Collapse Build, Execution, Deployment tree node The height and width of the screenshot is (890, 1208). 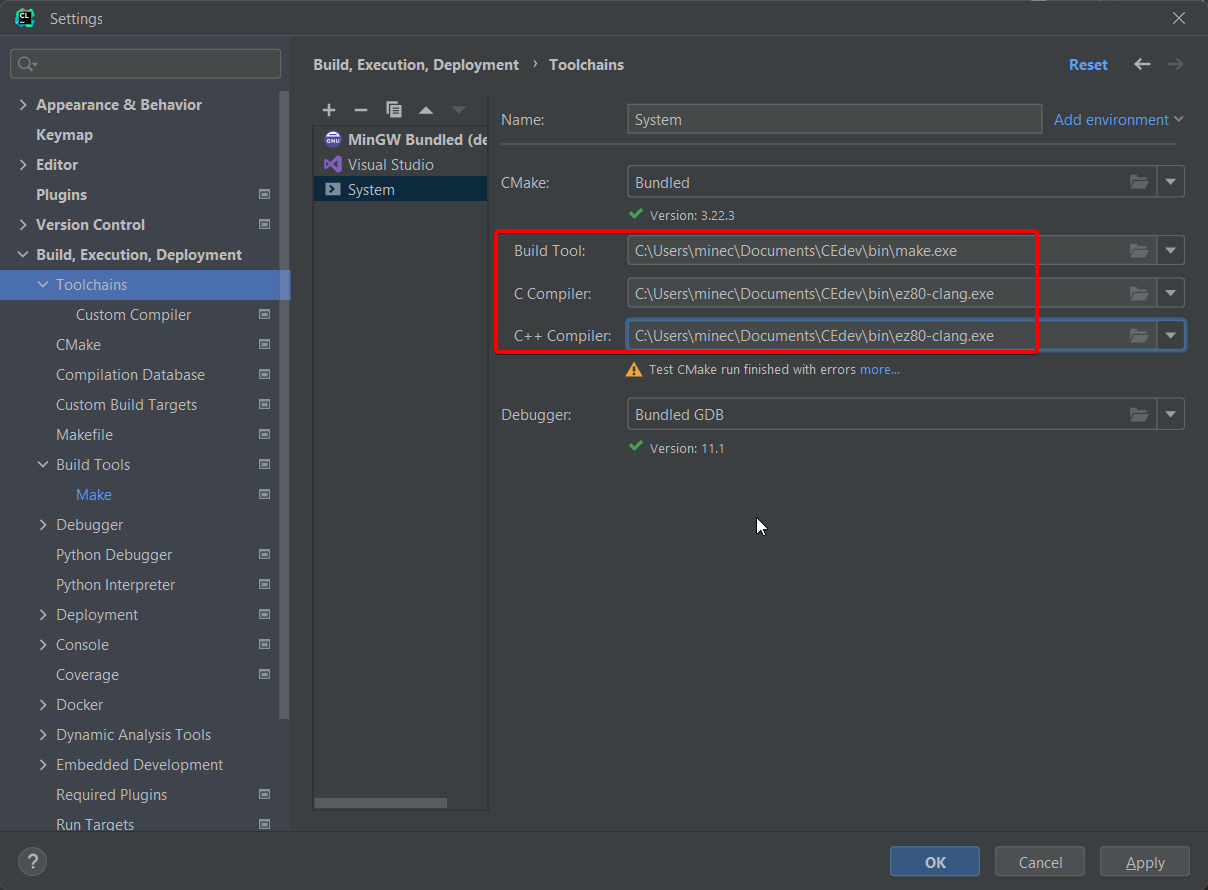click(x=23, y=255)
